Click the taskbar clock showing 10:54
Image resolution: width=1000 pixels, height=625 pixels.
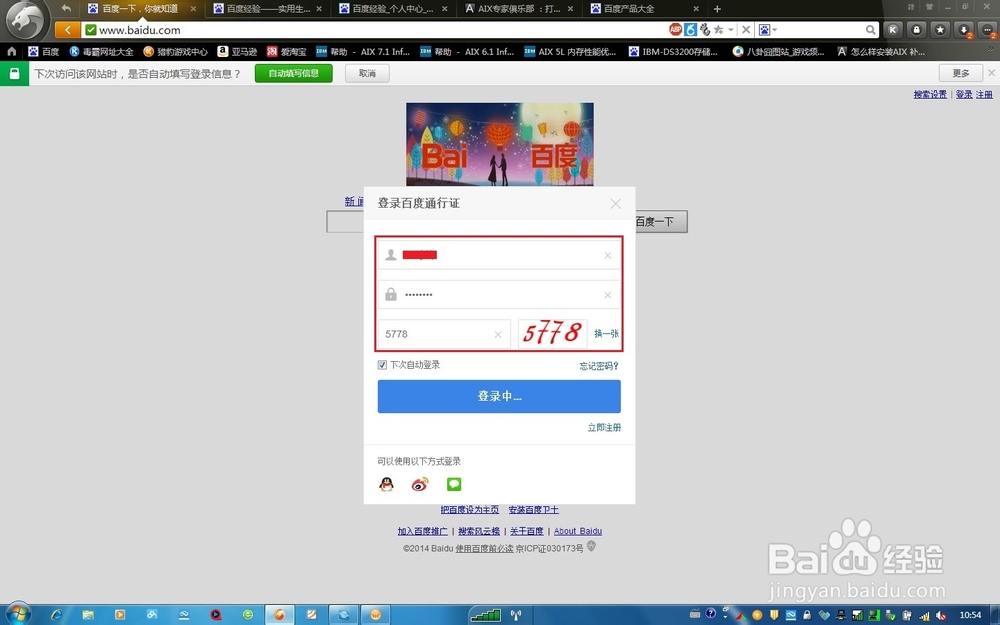970,615
